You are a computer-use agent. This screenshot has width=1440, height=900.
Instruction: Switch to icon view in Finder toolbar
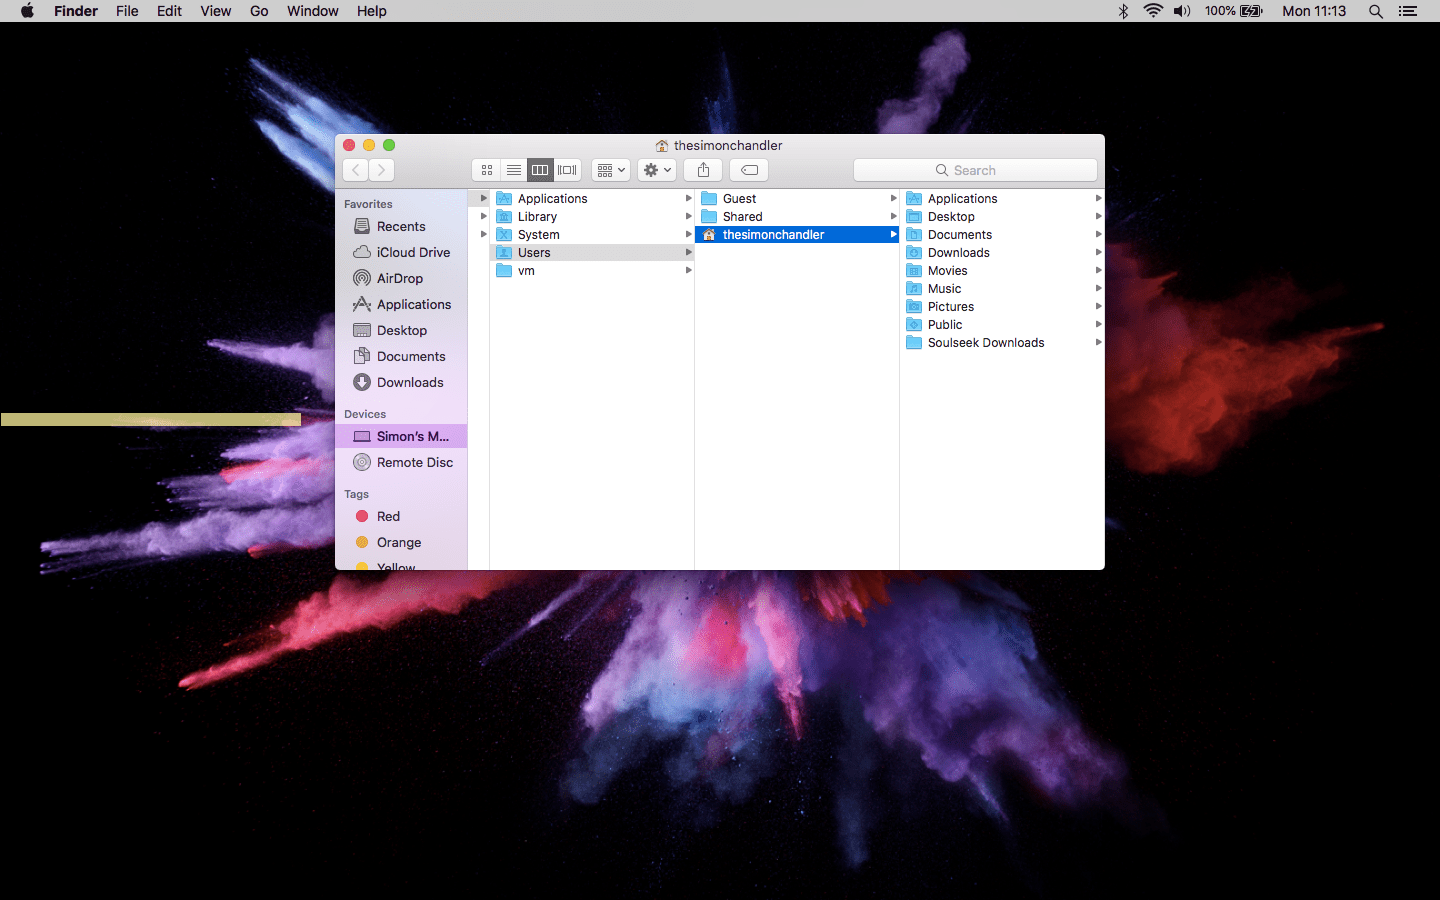(x=487, y=170)
